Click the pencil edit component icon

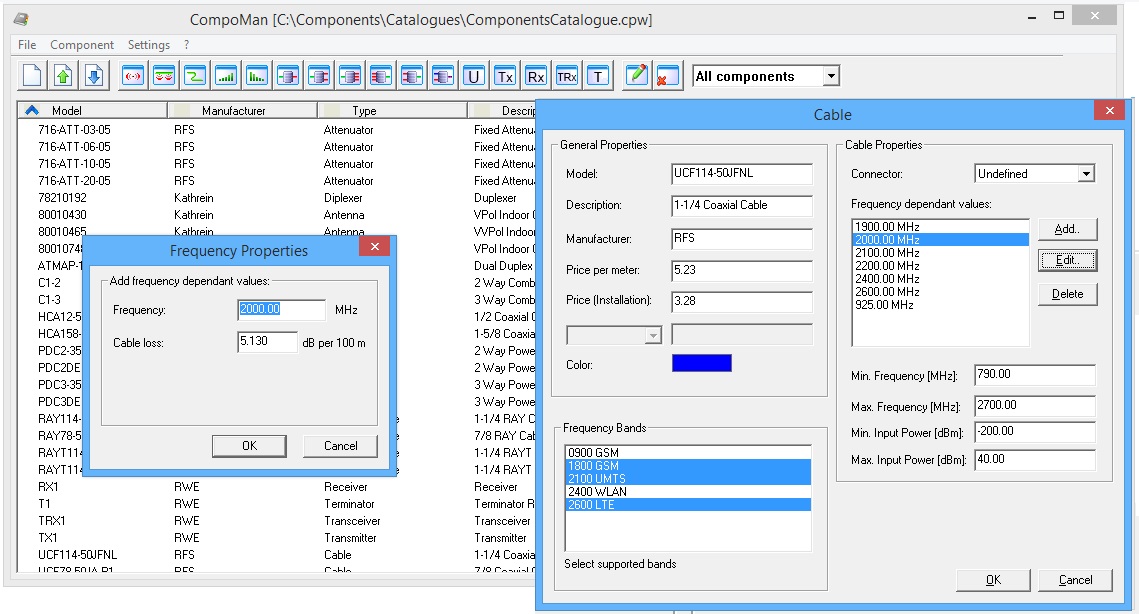click(x=636, y=76)
